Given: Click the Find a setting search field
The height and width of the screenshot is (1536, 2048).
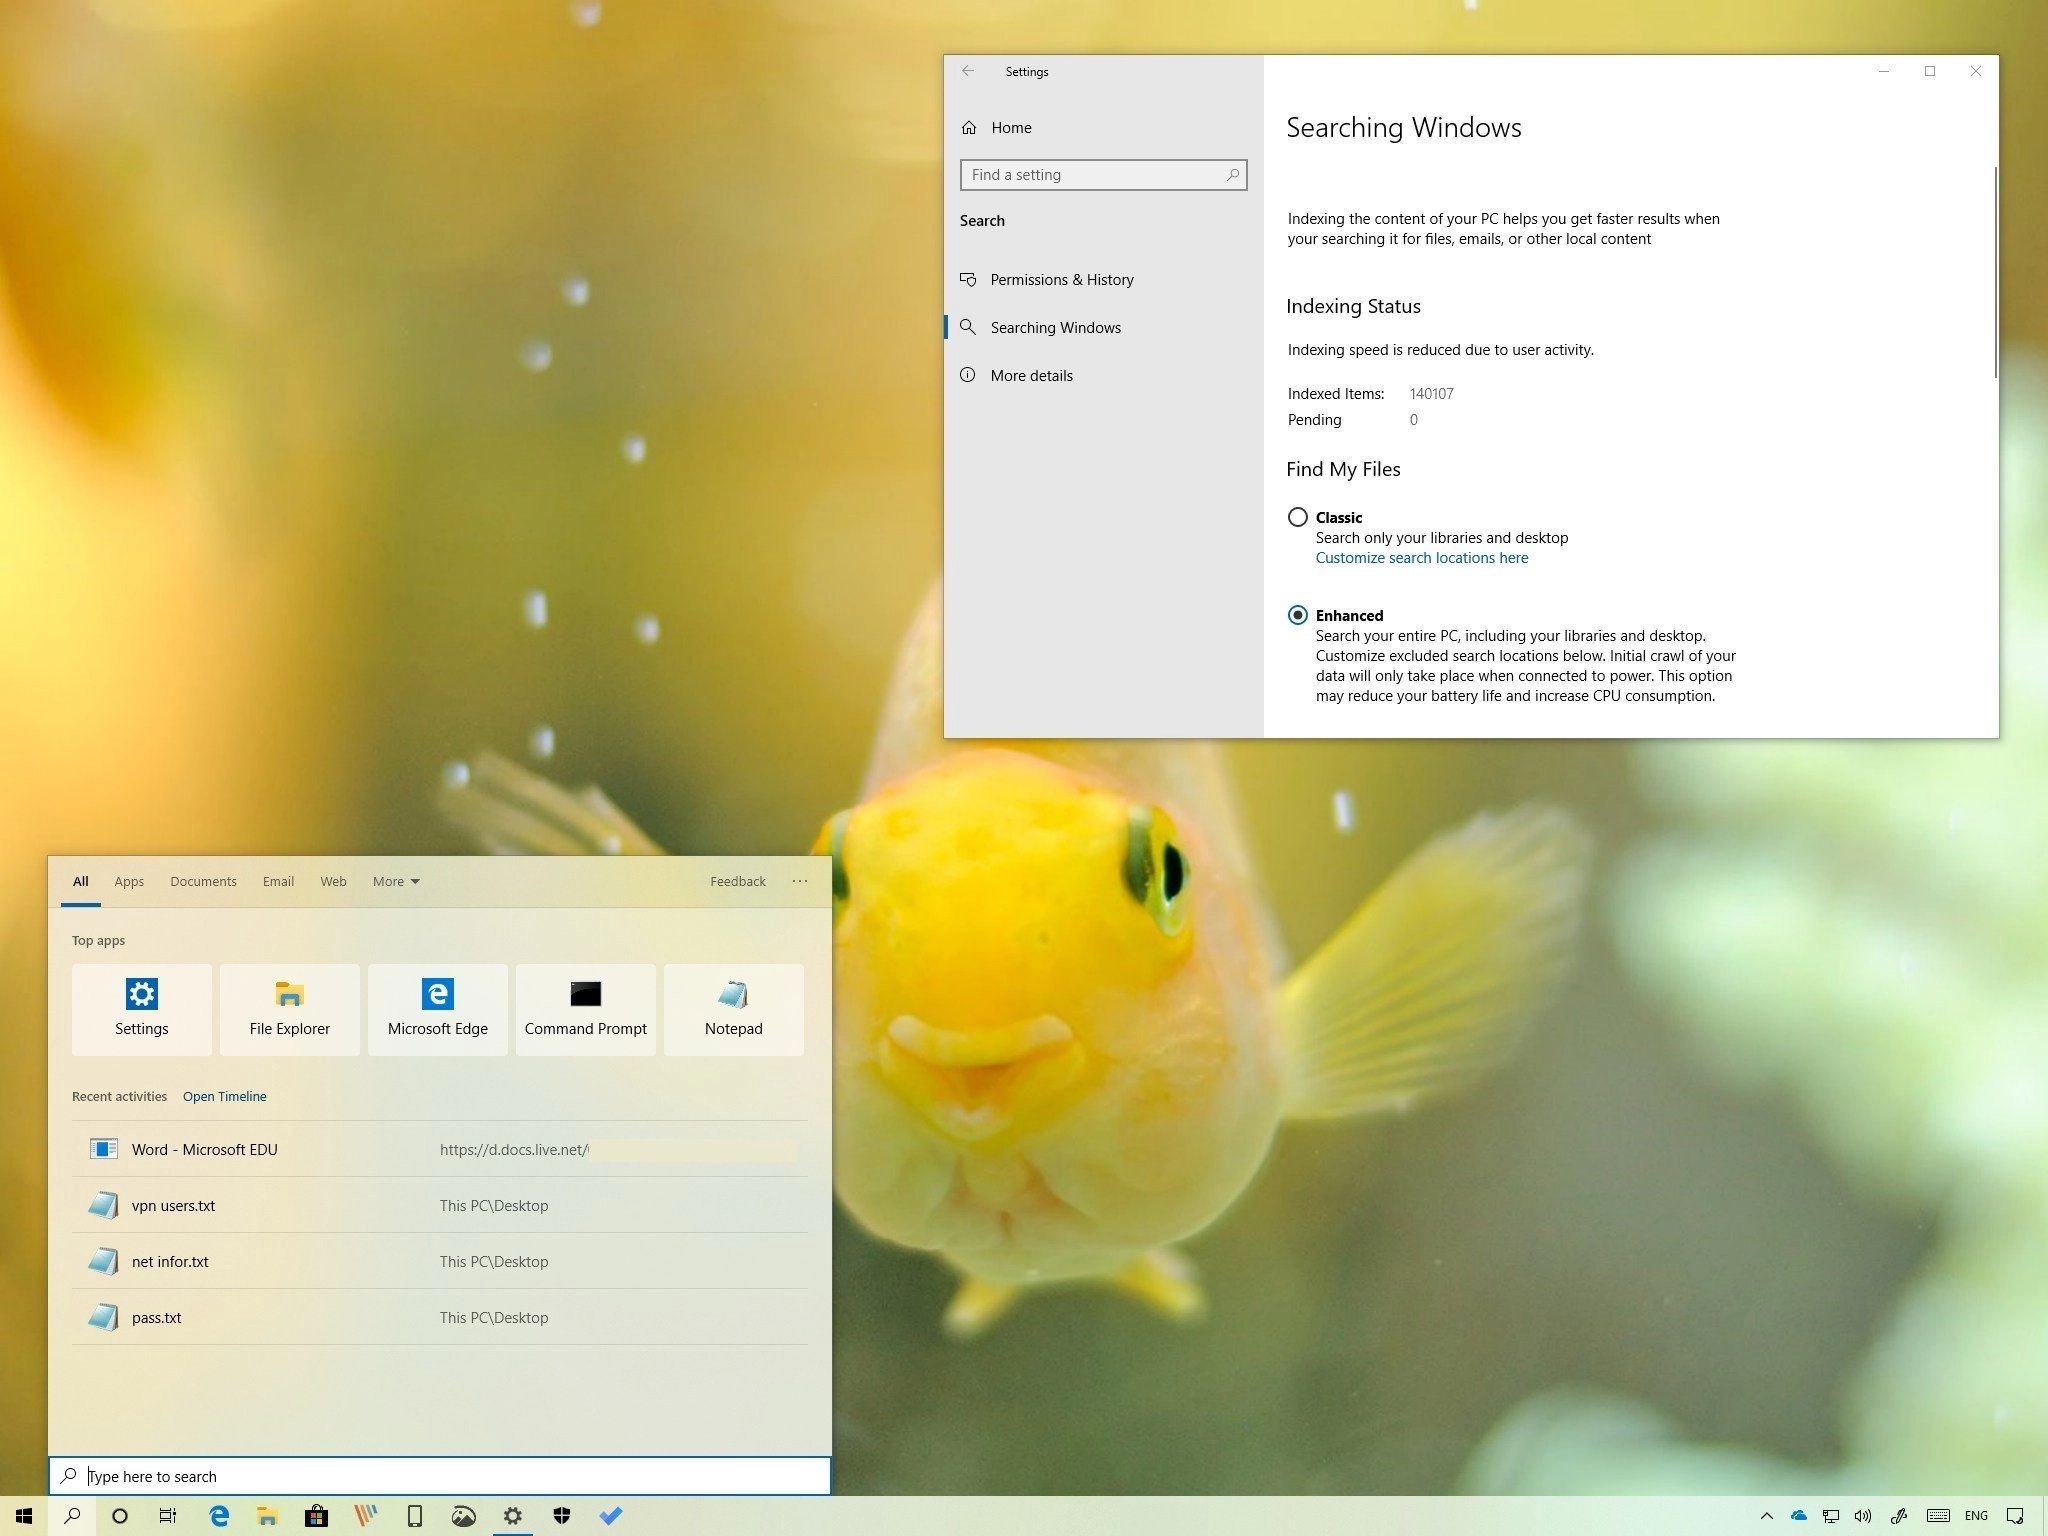Looking at the screenshot, I should pyautogui.click(x=1095, y=175).
